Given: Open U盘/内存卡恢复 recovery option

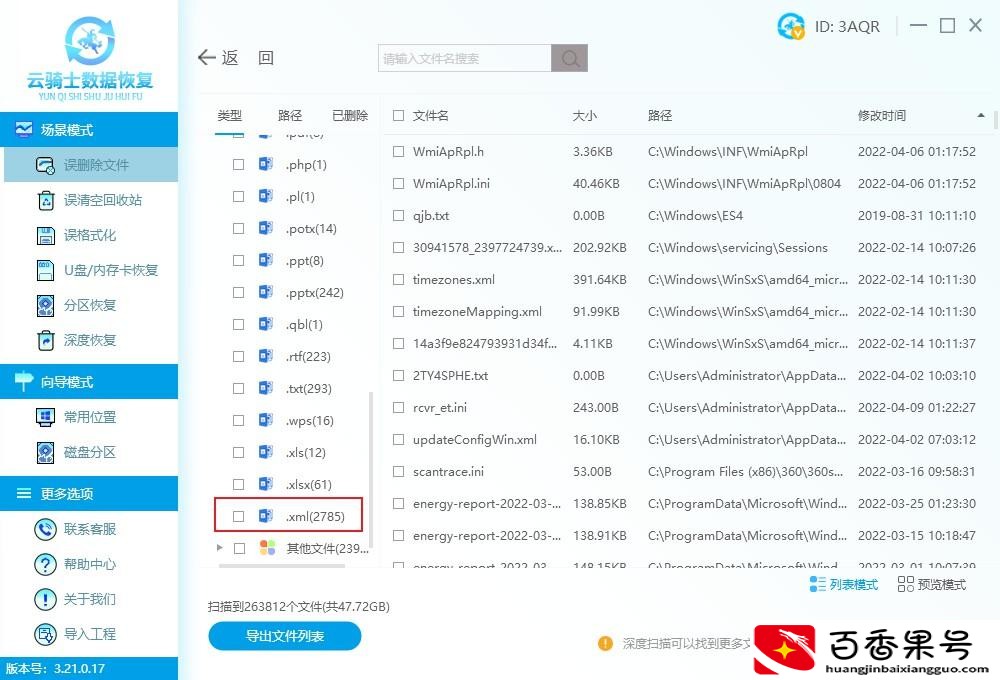Looking at the screenshot, I should pyautogui.click(x=97, y=270).
